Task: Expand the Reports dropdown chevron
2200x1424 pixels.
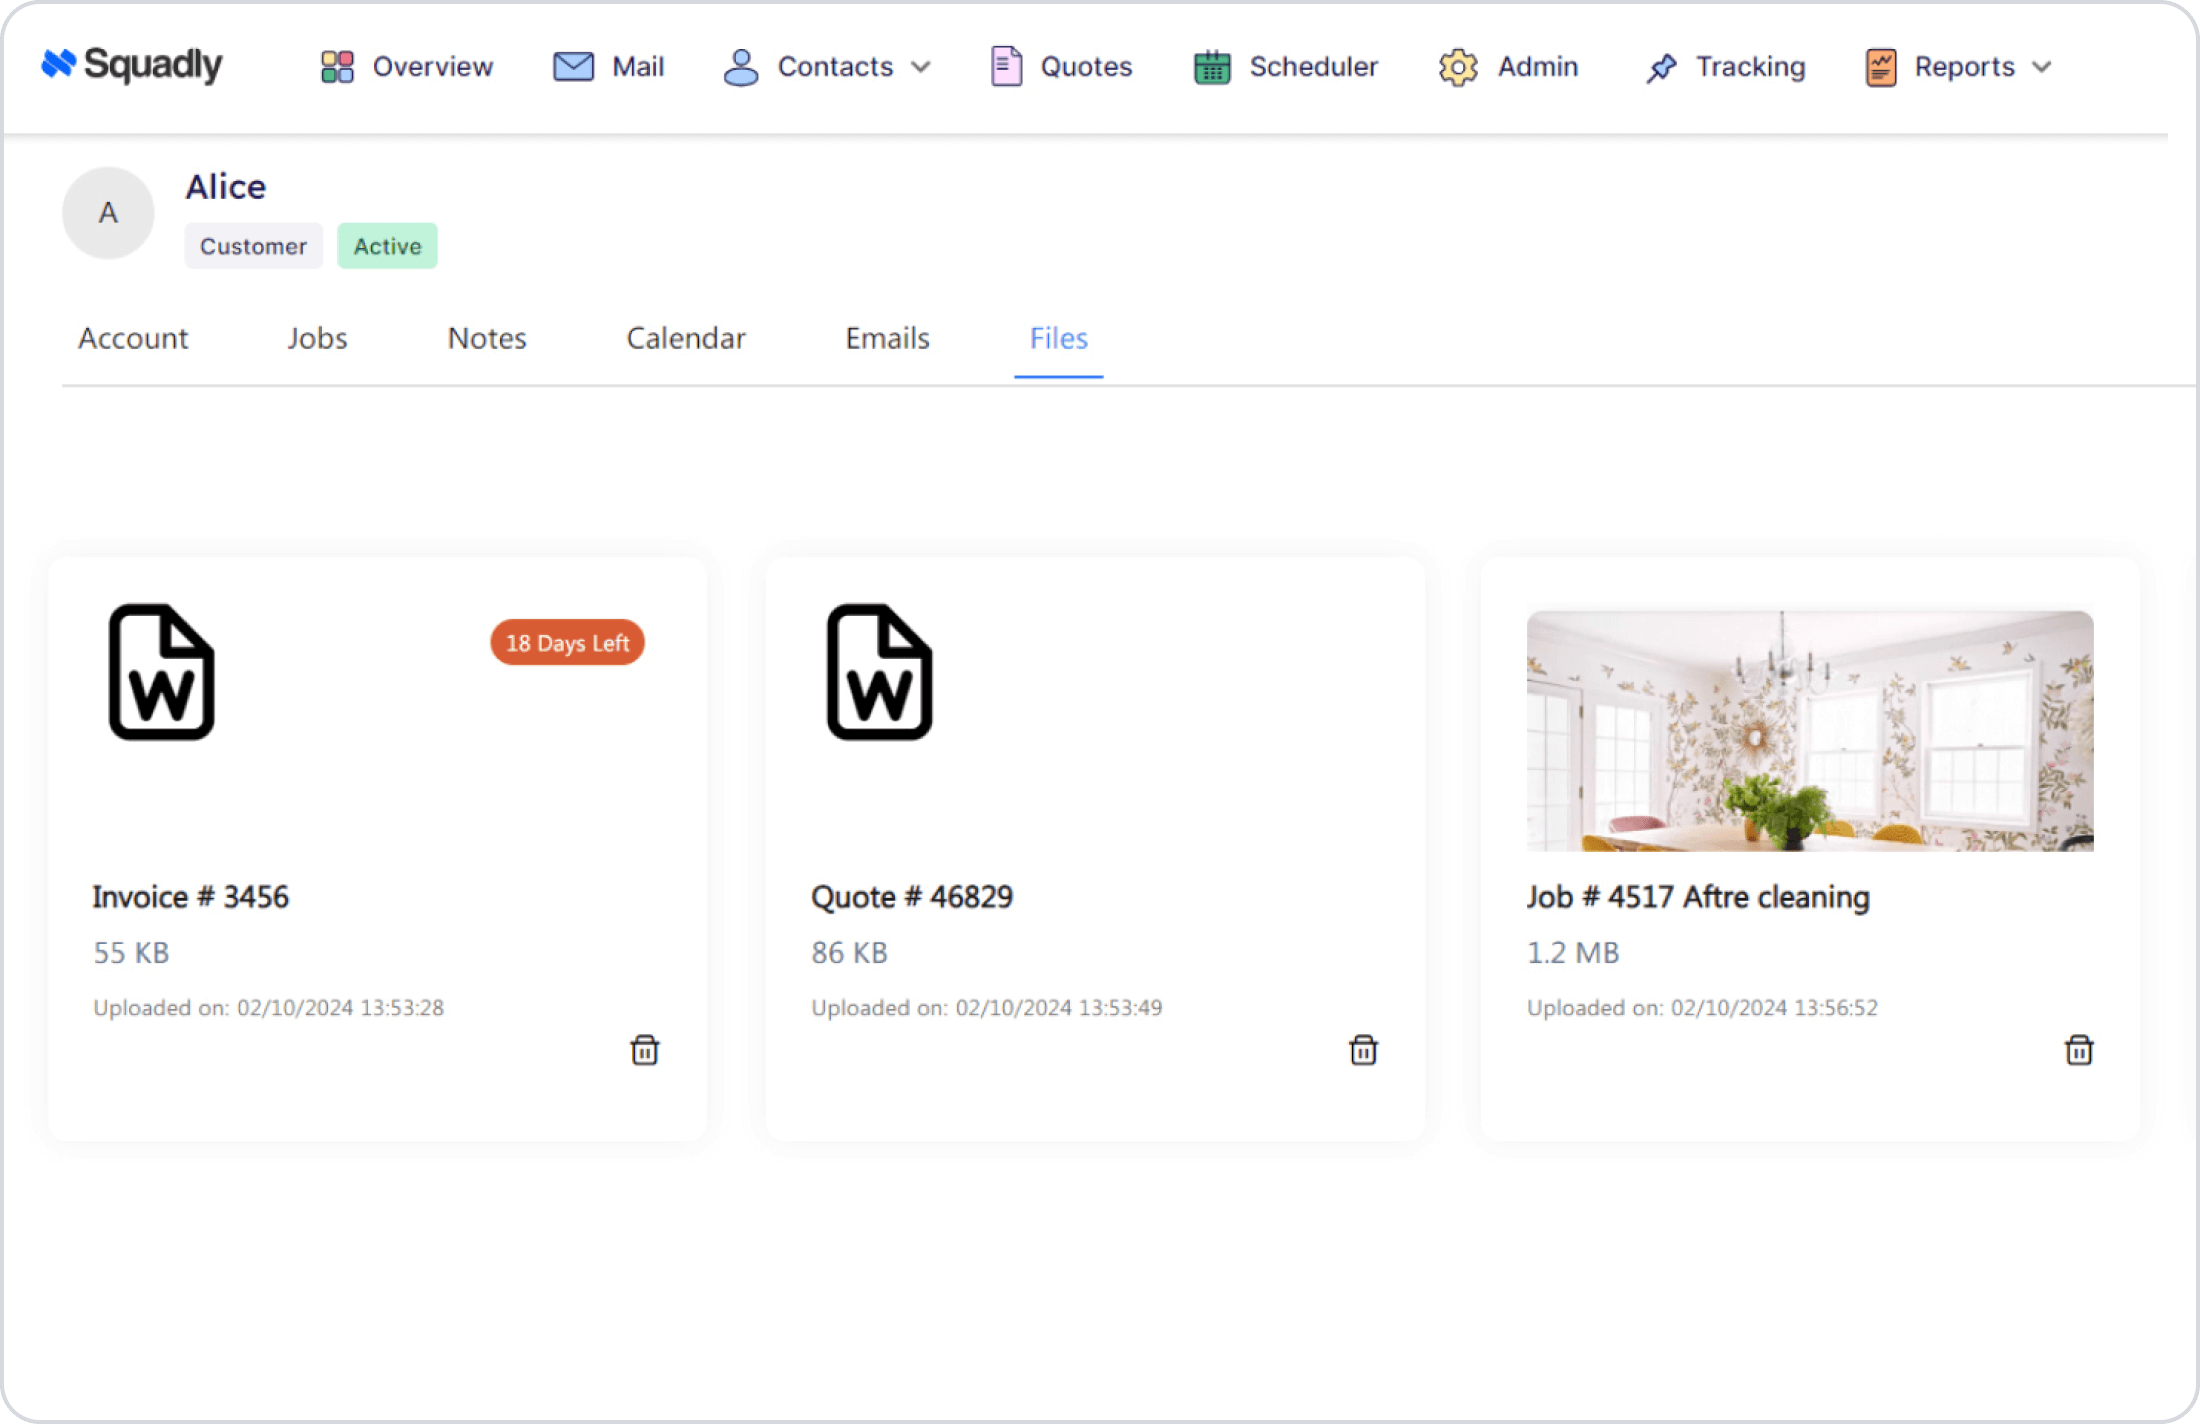Action: tap(2042, 67)
